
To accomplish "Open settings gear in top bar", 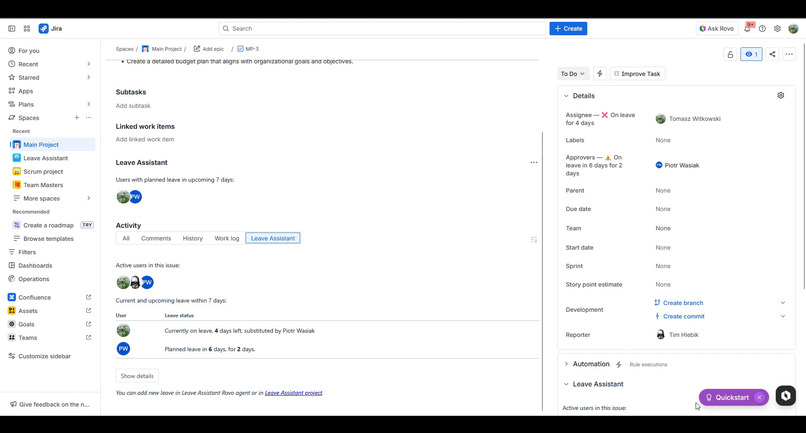I will click(777, 29).
